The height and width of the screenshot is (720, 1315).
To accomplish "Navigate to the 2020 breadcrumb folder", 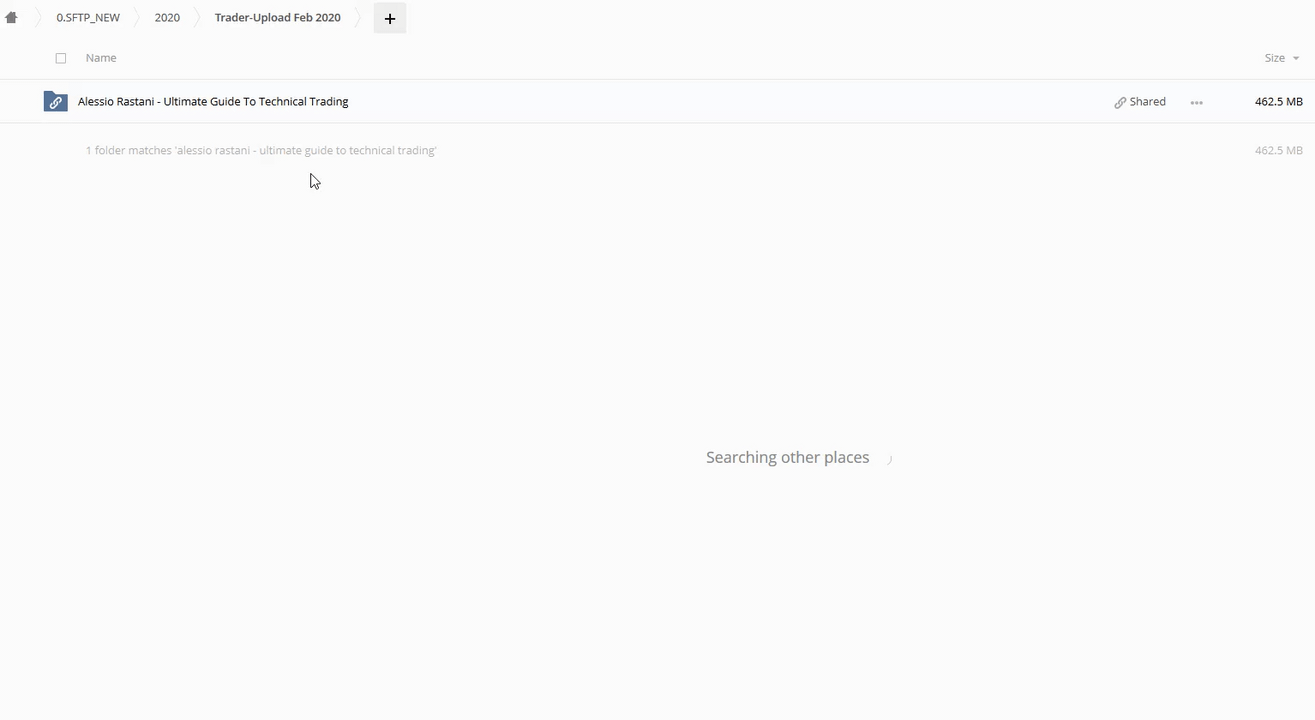I will 167,18.
